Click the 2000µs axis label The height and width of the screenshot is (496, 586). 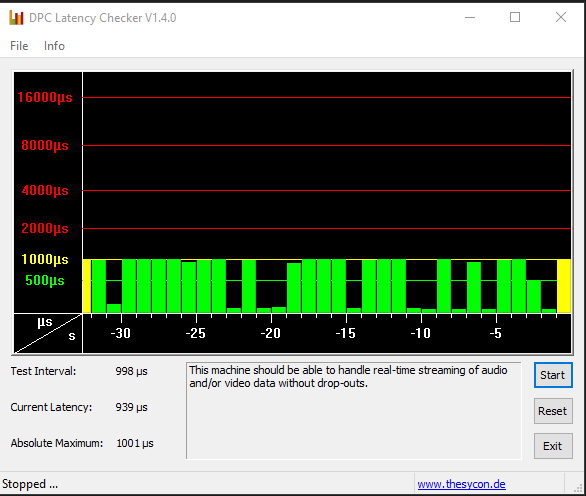tap(45, 228)
